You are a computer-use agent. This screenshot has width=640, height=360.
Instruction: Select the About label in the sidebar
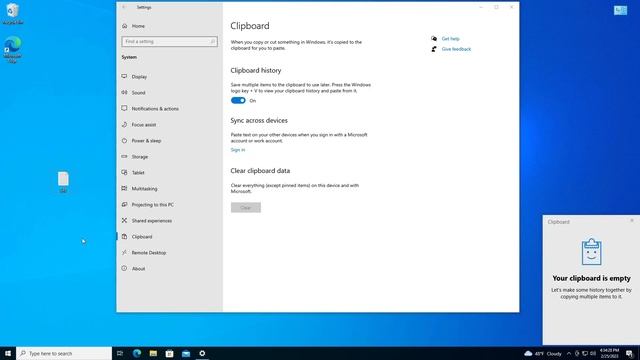[x=138, y=269]
